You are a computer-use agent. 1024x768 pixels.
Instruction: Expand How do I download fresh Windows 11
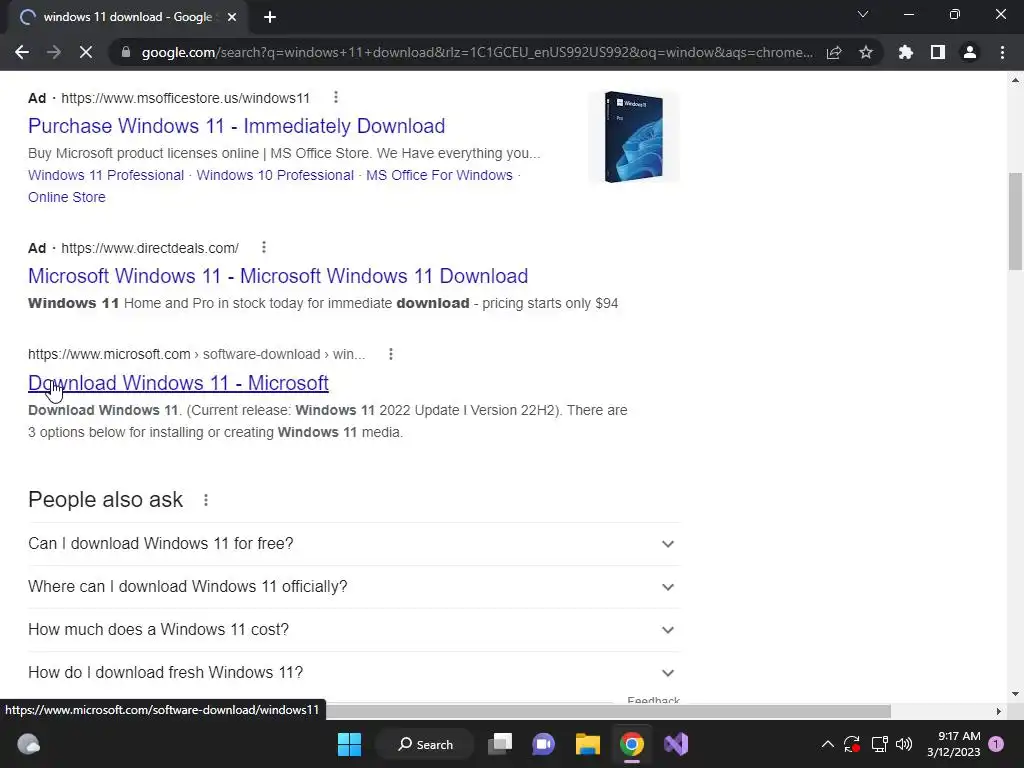[x=355, y=673]
